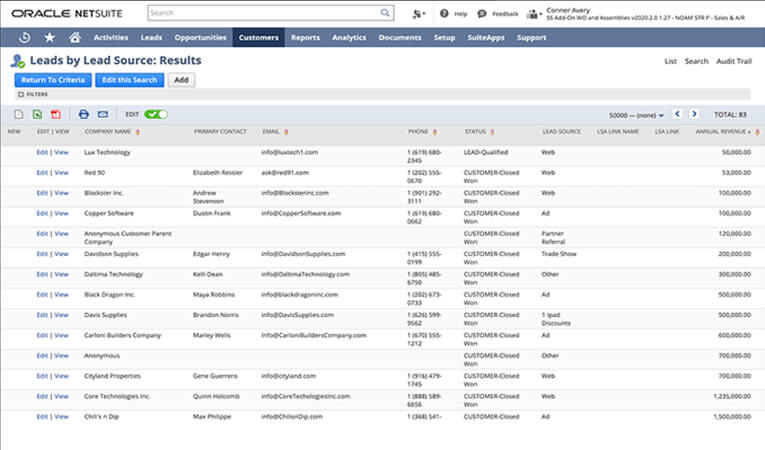Viewport: 765px width, 450px height.
Task: Open the page range dropdown
Action: pos(636,115)
